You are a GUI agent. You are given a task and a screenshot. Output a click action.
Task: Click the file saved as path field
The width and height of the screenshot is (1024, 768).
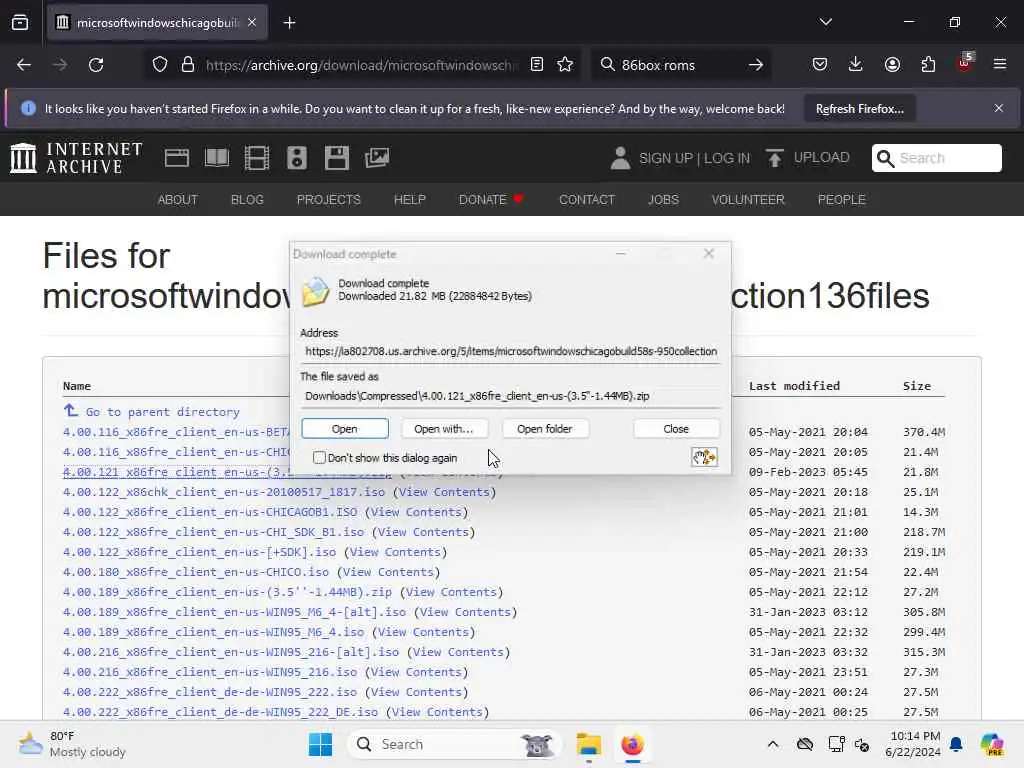point(511,396)
